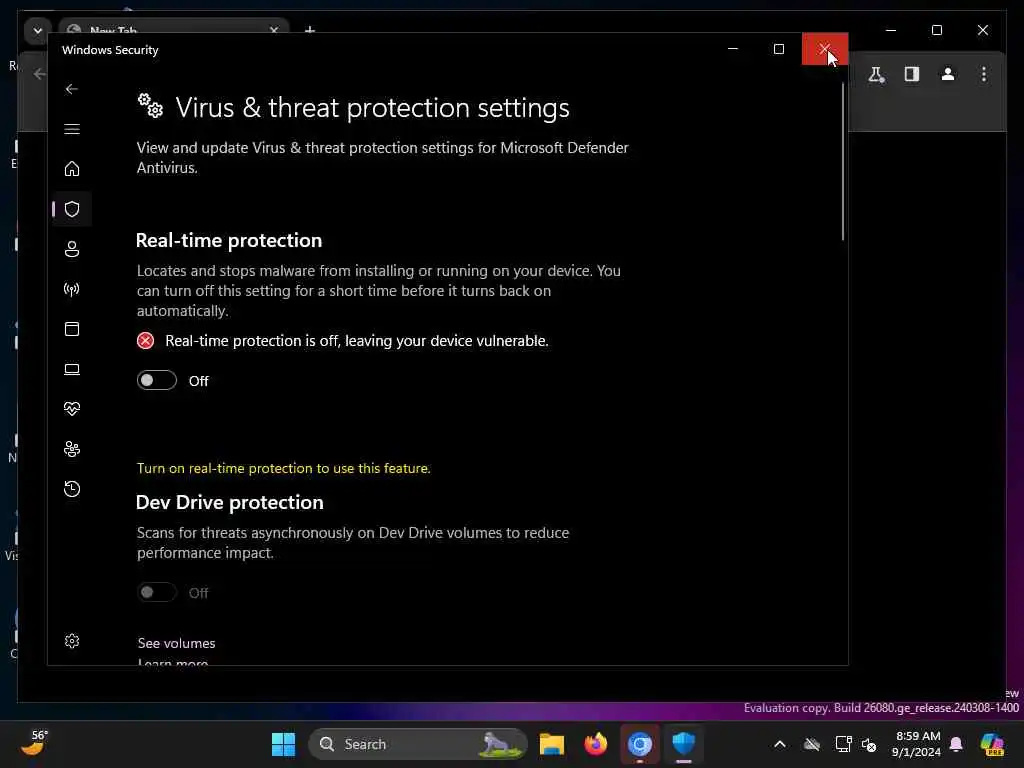This screenshot has height=768, width=1024.
Task: Click the See volumes link
Action: [176, 643]
